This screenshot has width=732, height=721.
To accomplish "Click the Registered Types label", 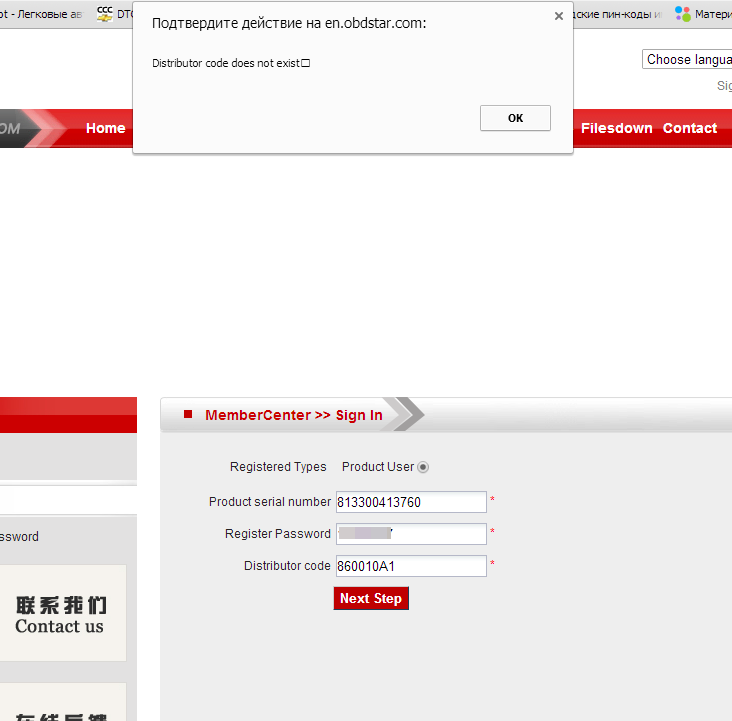I will pos(278,467).
